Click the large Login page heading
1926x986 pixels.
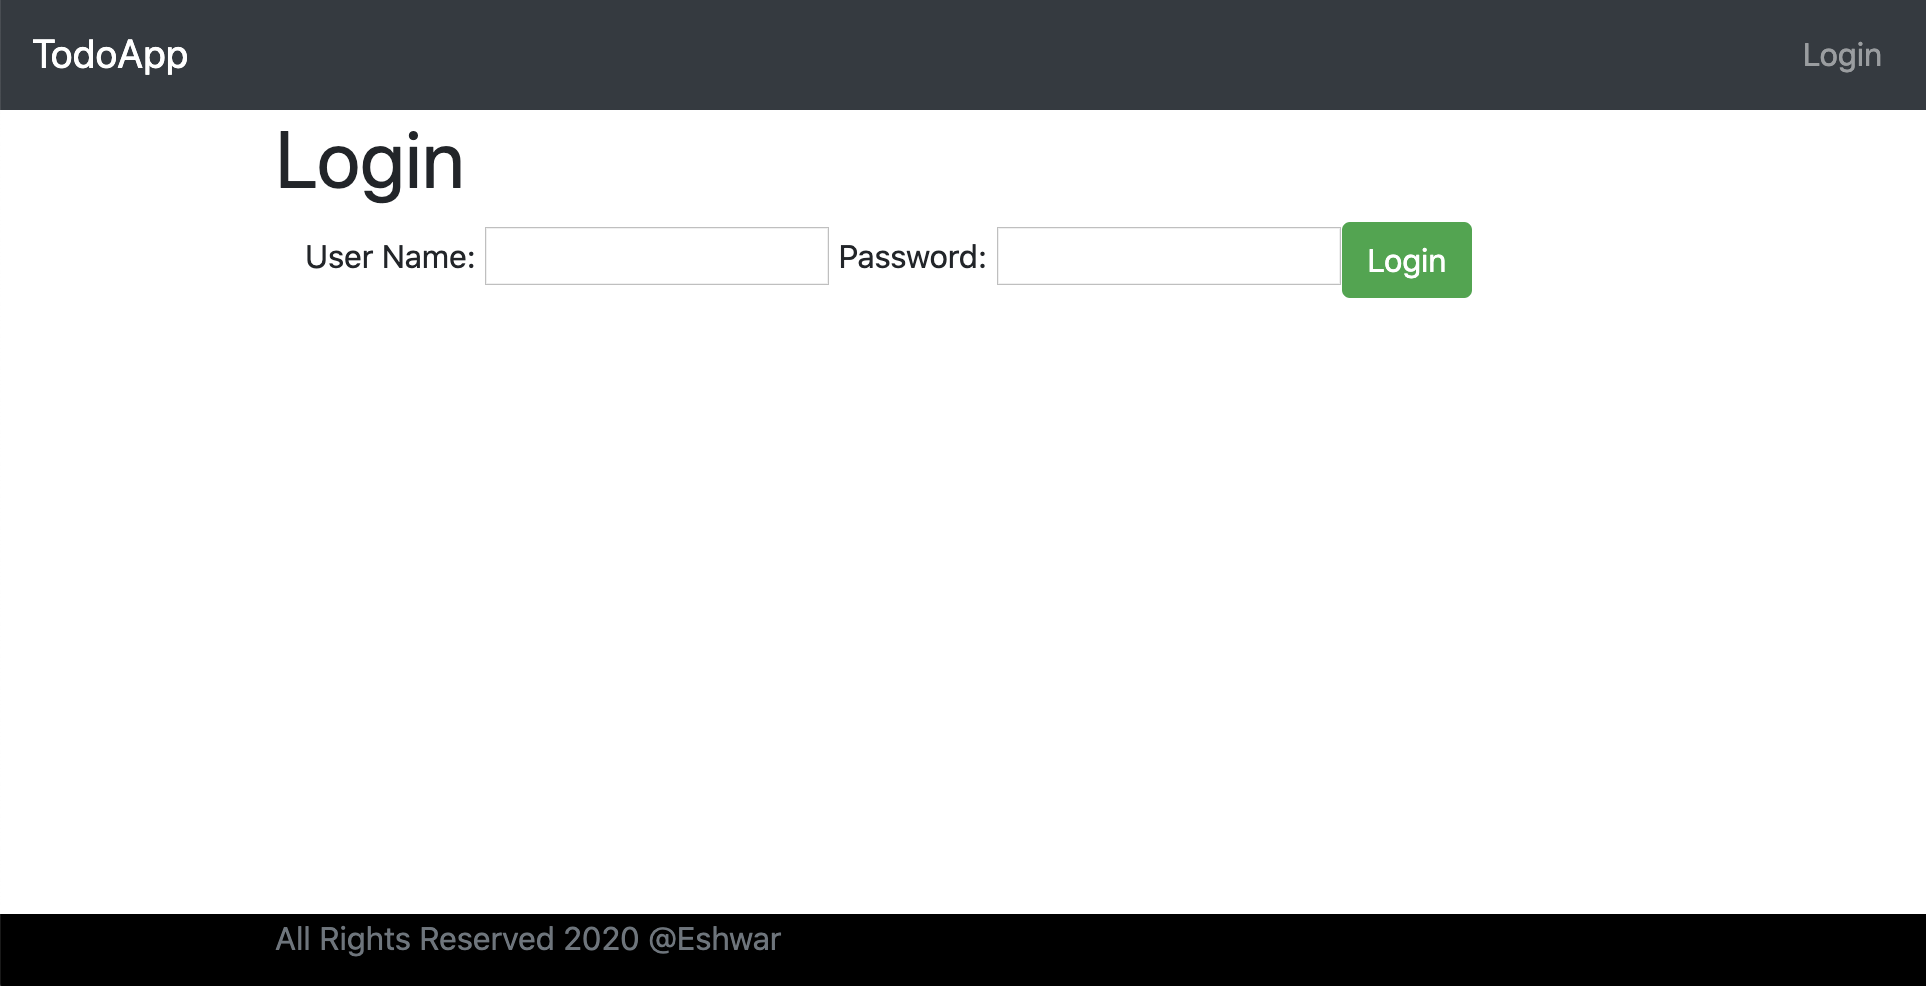[x=369, y=162]
